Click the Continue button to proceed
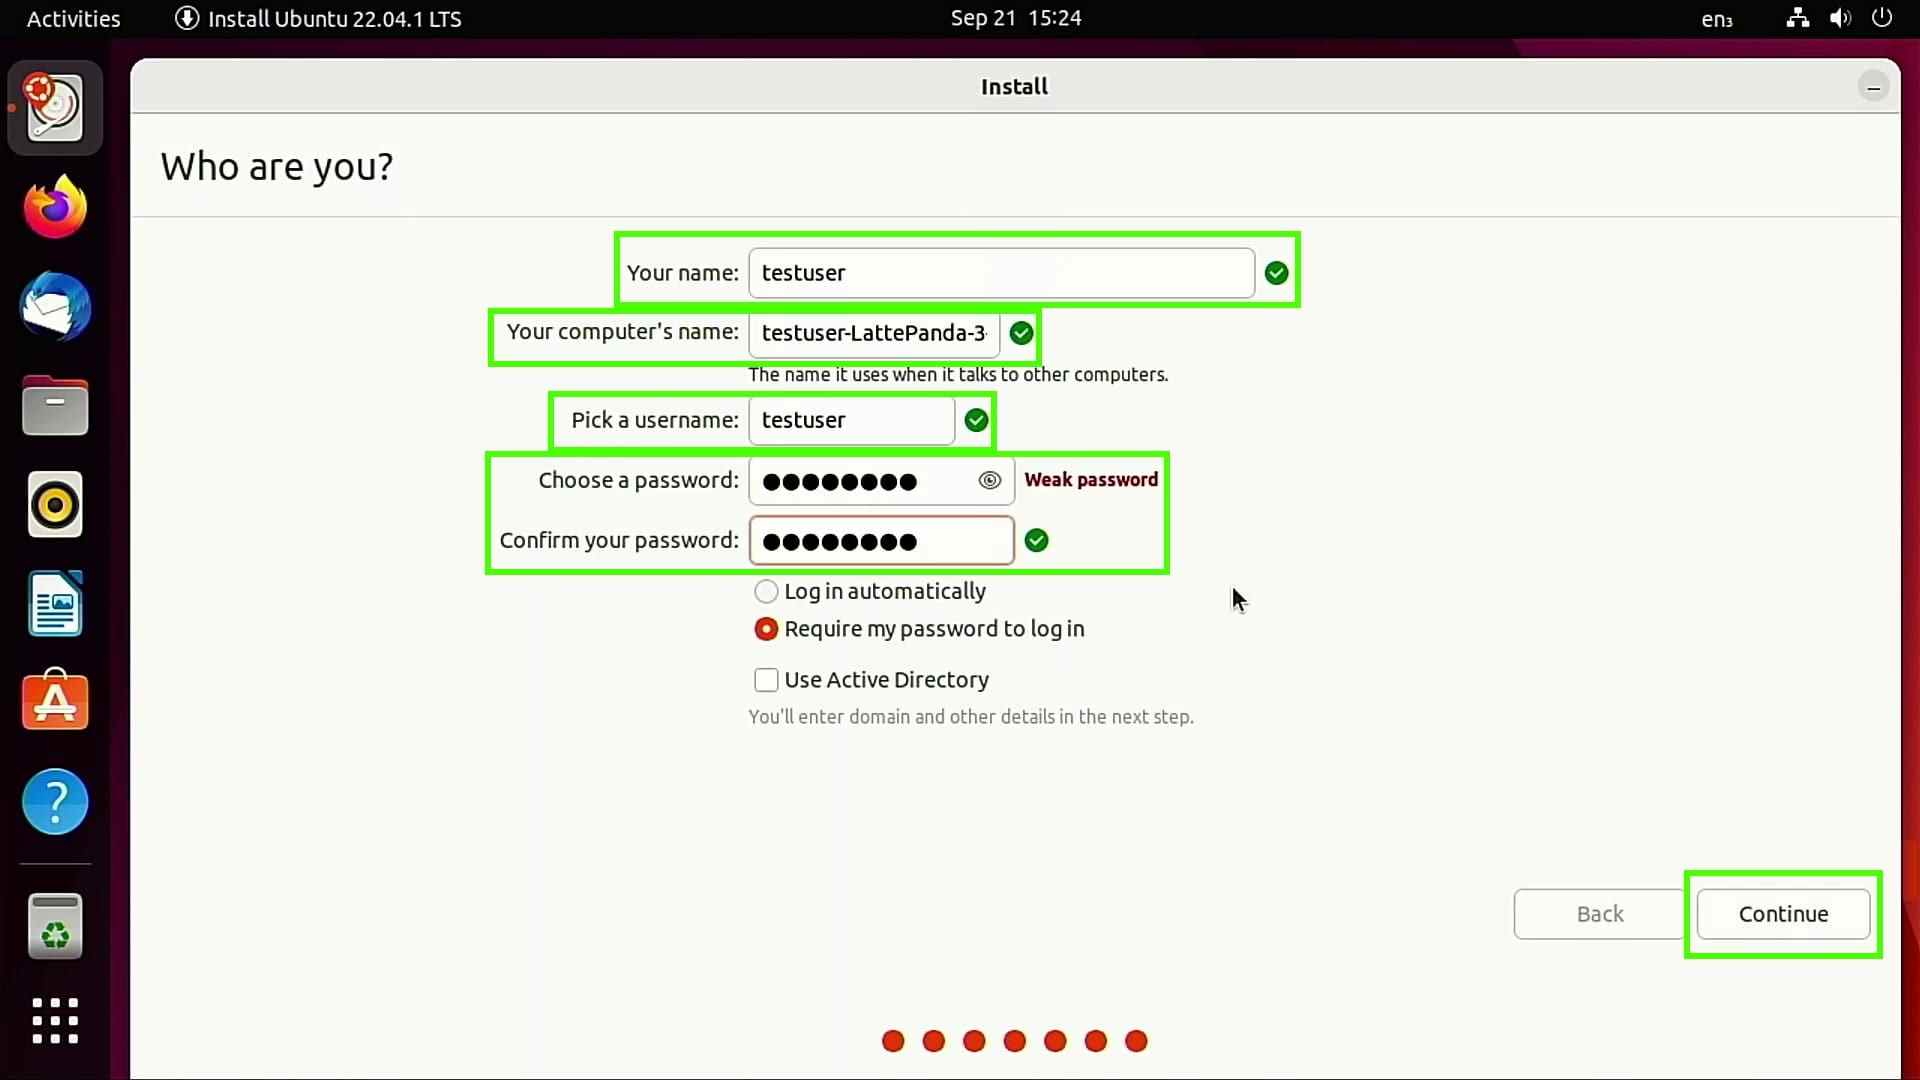Viewport: 1920px width, 1080px height. click(1783, 914)
